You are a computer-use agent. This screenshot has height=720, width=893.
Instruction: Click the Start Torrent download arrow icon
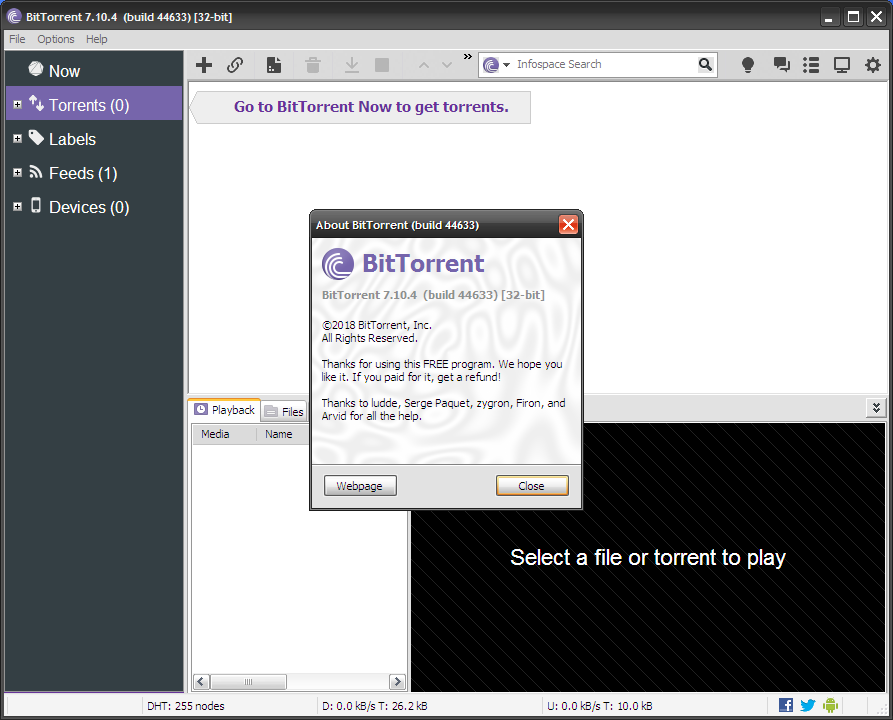(x=351, y=65)
